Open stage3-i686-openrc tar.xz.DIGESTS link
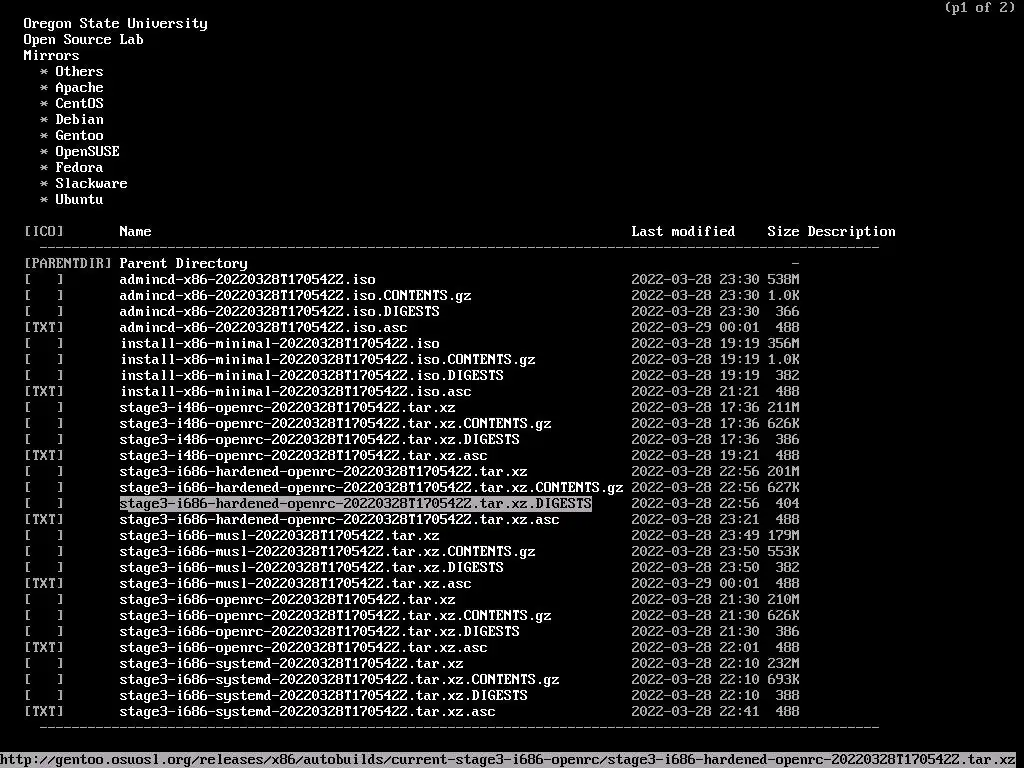 tap(319, 632)
